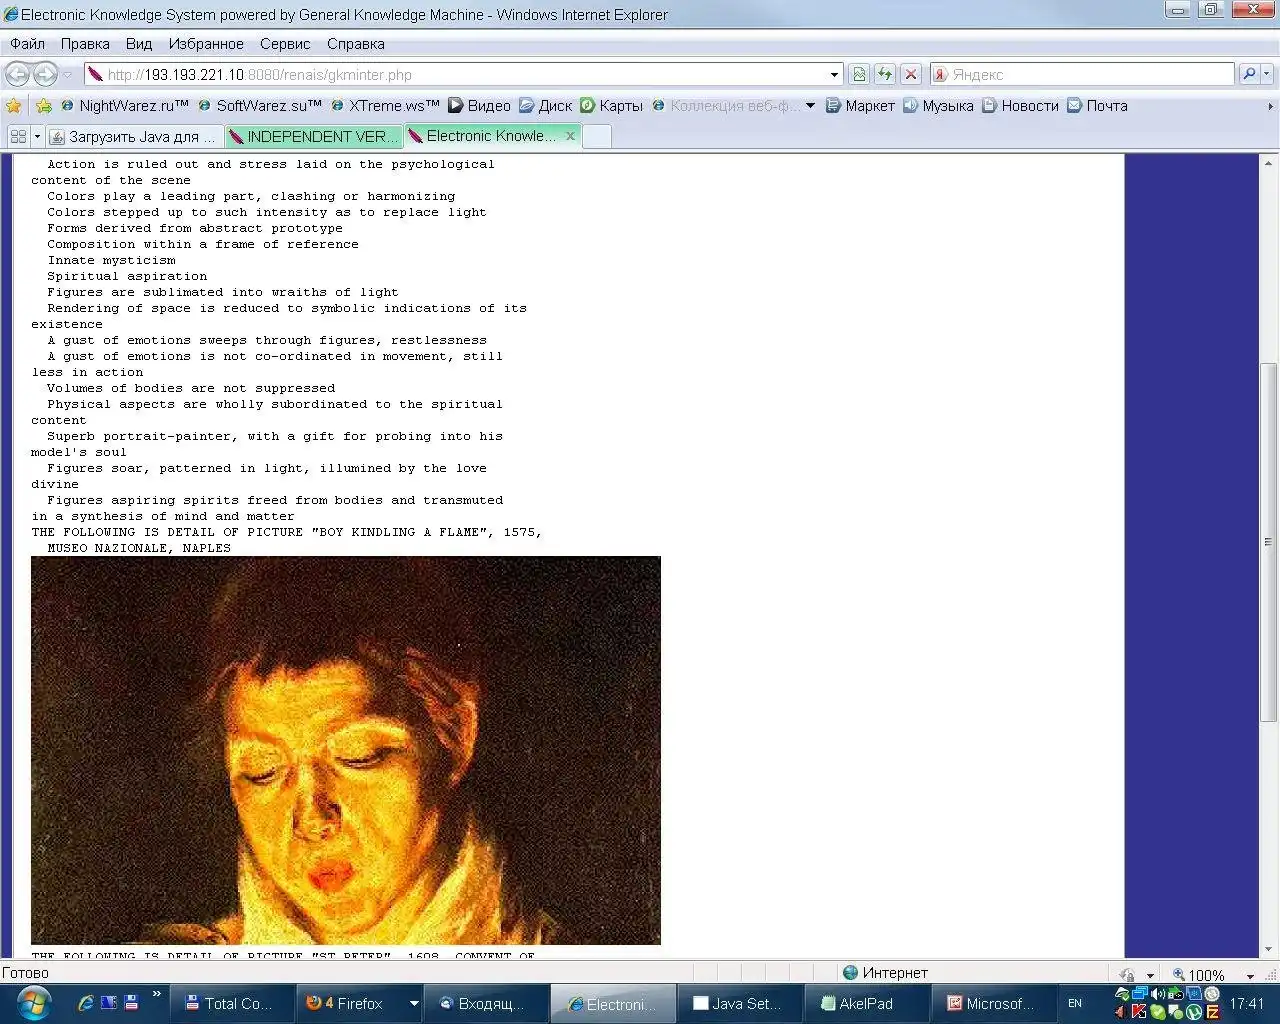Open the Диск favorite link
The height and width of the screenshot is (1024, 1280).
click(545, 105)
